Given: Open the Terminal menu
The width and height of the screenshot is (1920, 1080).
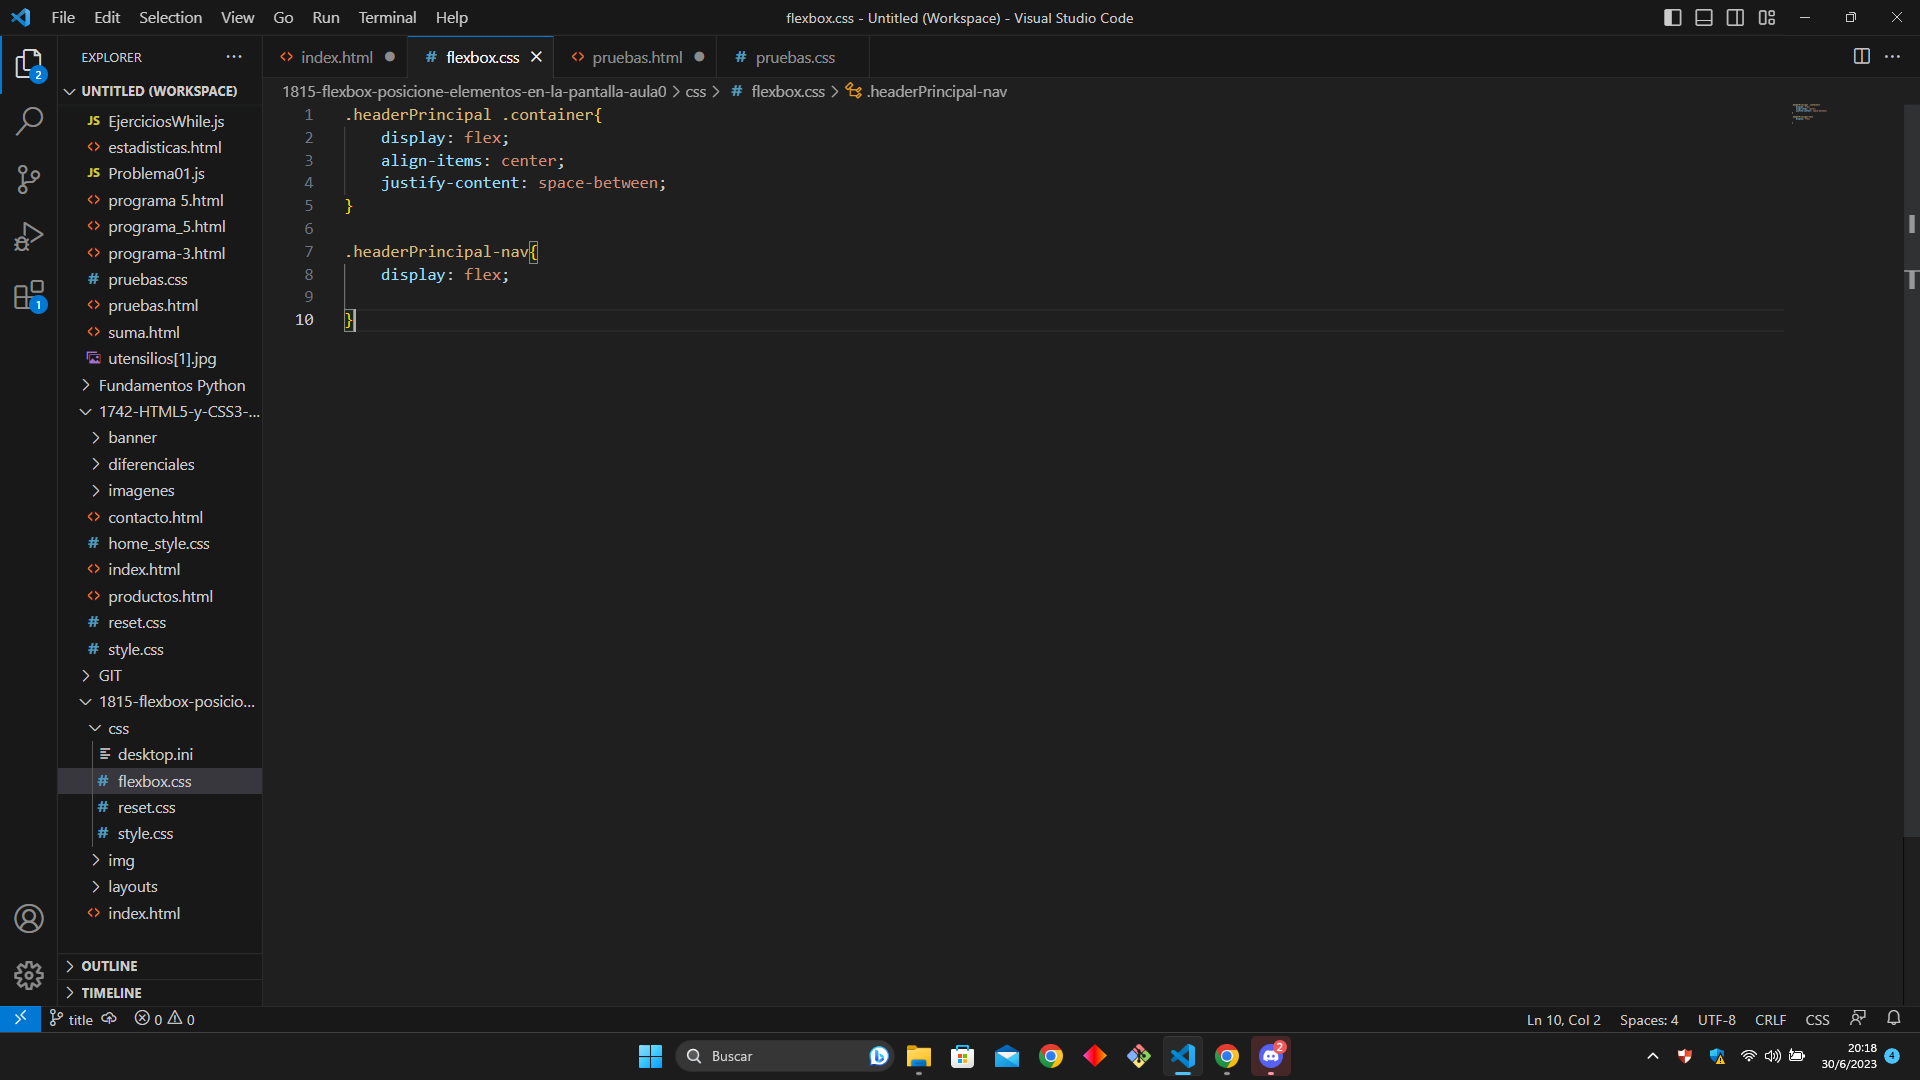Looking at the screenshot, I should point(387,17).
